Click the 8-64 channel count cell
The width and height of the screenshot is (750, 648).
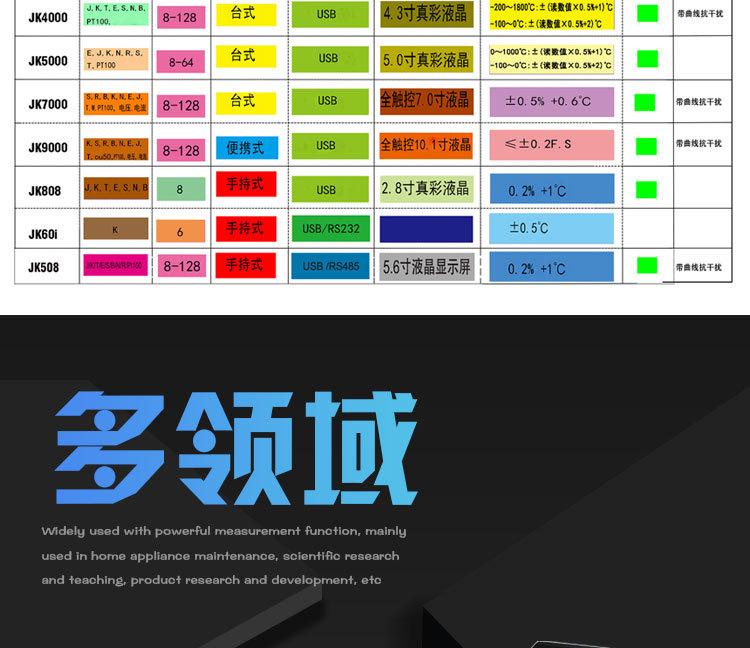(x=181, y=62)
